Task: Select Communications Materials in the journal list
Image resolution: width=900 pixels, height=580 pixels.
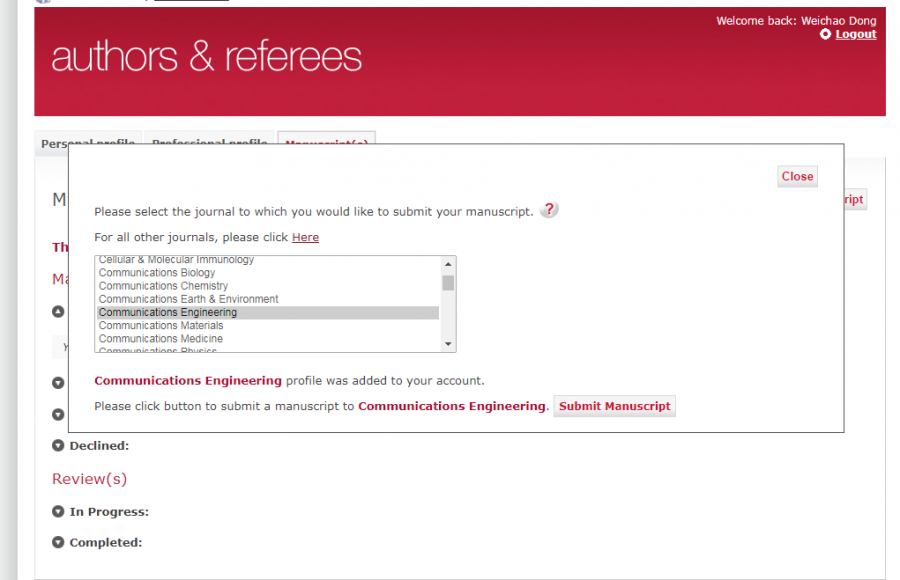Action: [268, 325]
